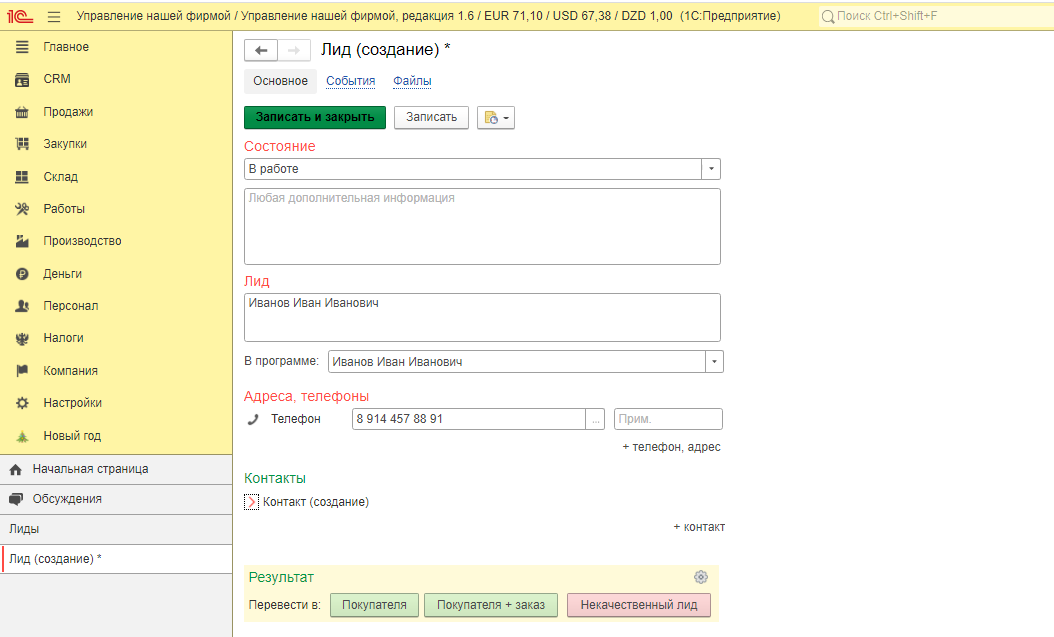Image resolution: width=1054 pixels, height=637 pixels.
Task: Open the Склад section icon
Action: (22, 177)
